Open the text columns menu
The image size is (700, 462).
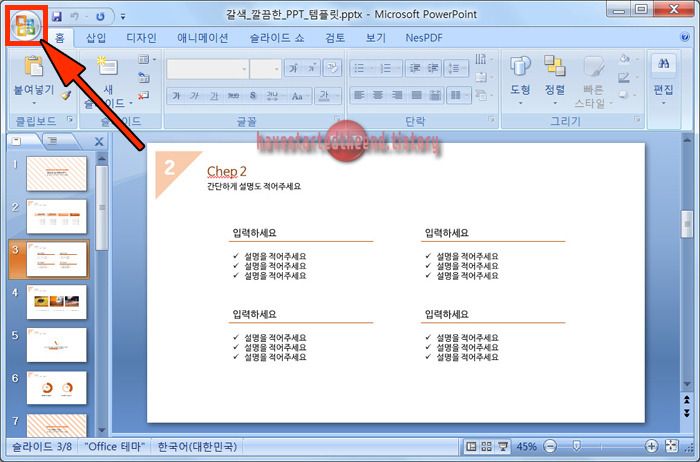coord(458,95)
